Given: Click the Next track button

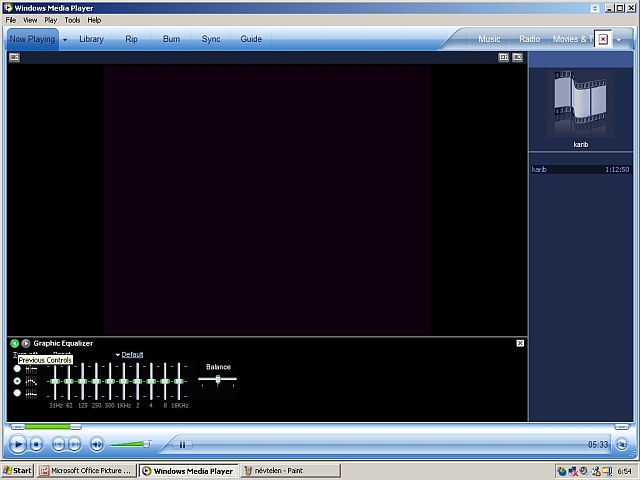Looking at the screenshot, I should coord(76,444).
